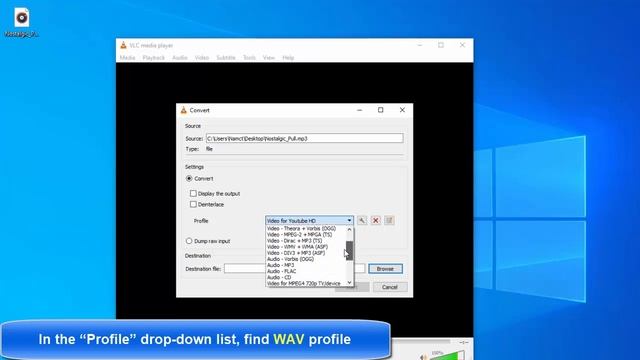This screenshot has width=640, height=360.
Task: Open the Help menu in VLC
Action: pos(288,58)
